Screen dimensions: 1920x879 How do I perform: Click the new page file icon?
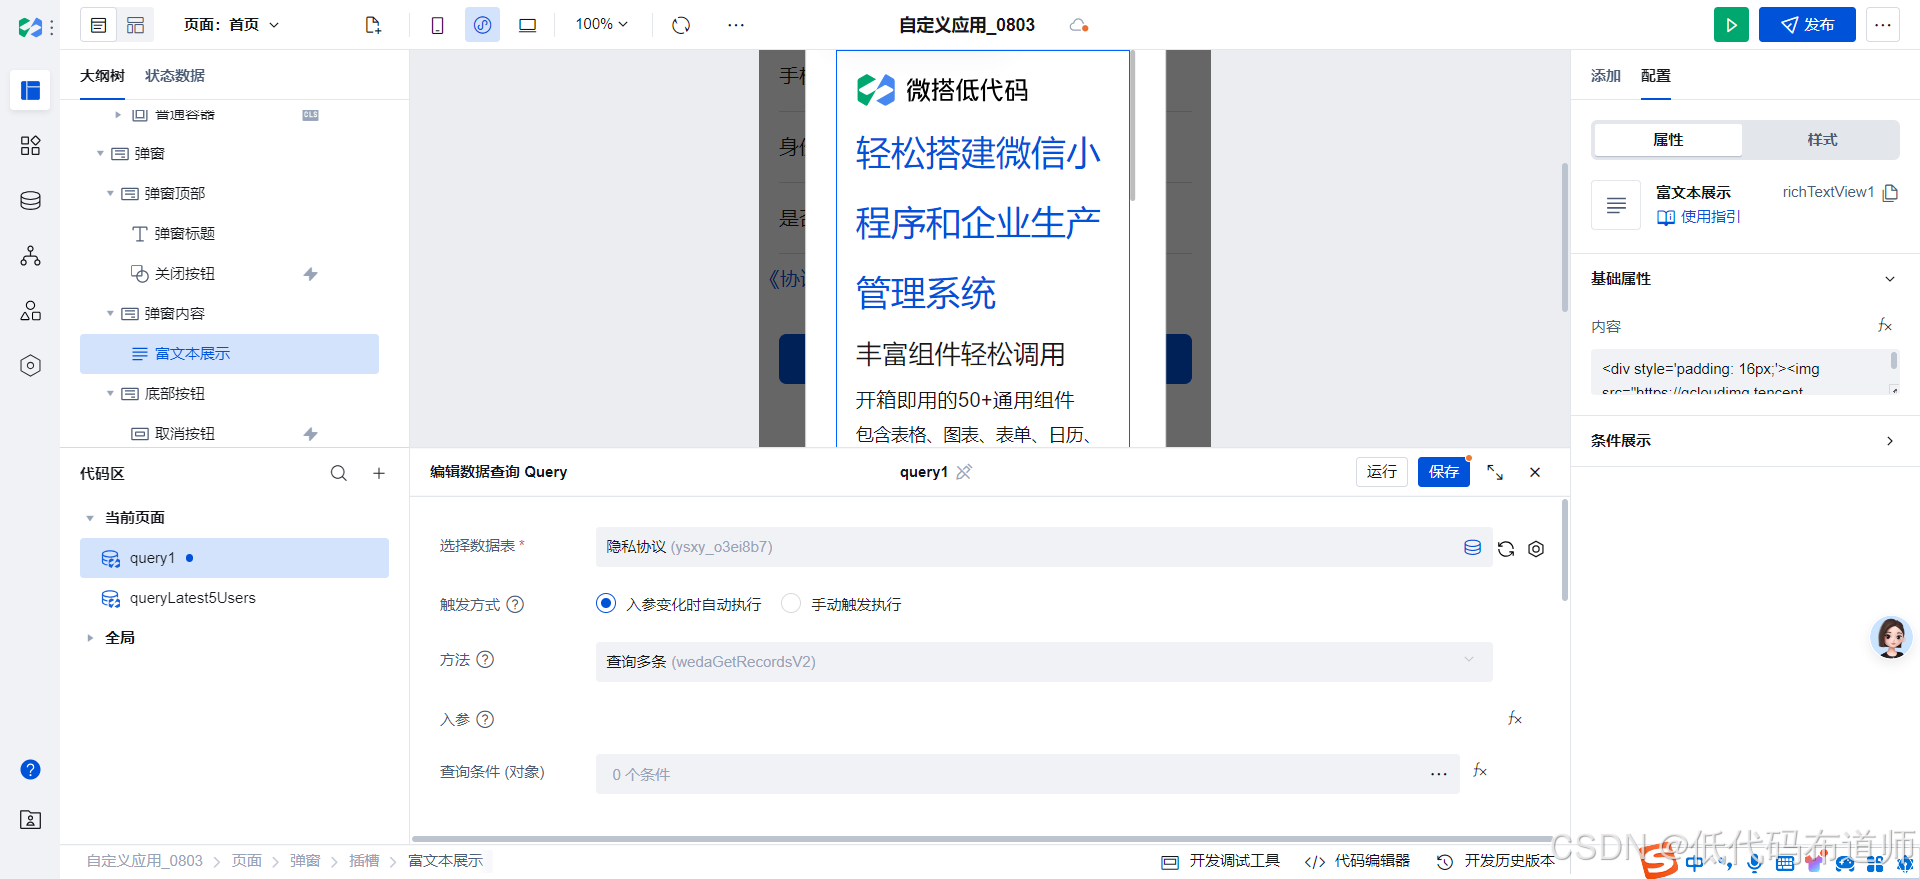click(x=373, y=25)
